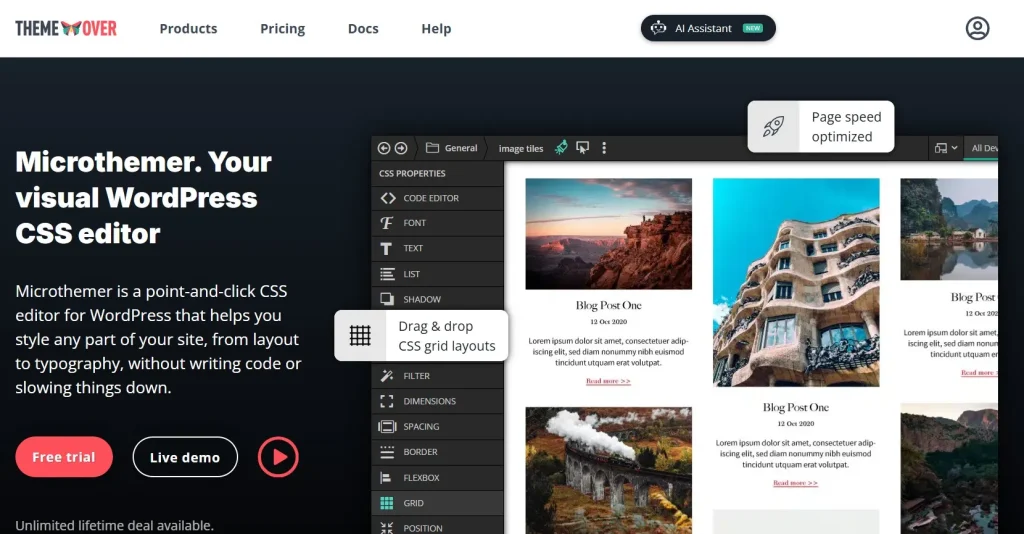Open the canyon sunset blog thumbnail
The image size is (1024, 534).
[x=609, y=234]
